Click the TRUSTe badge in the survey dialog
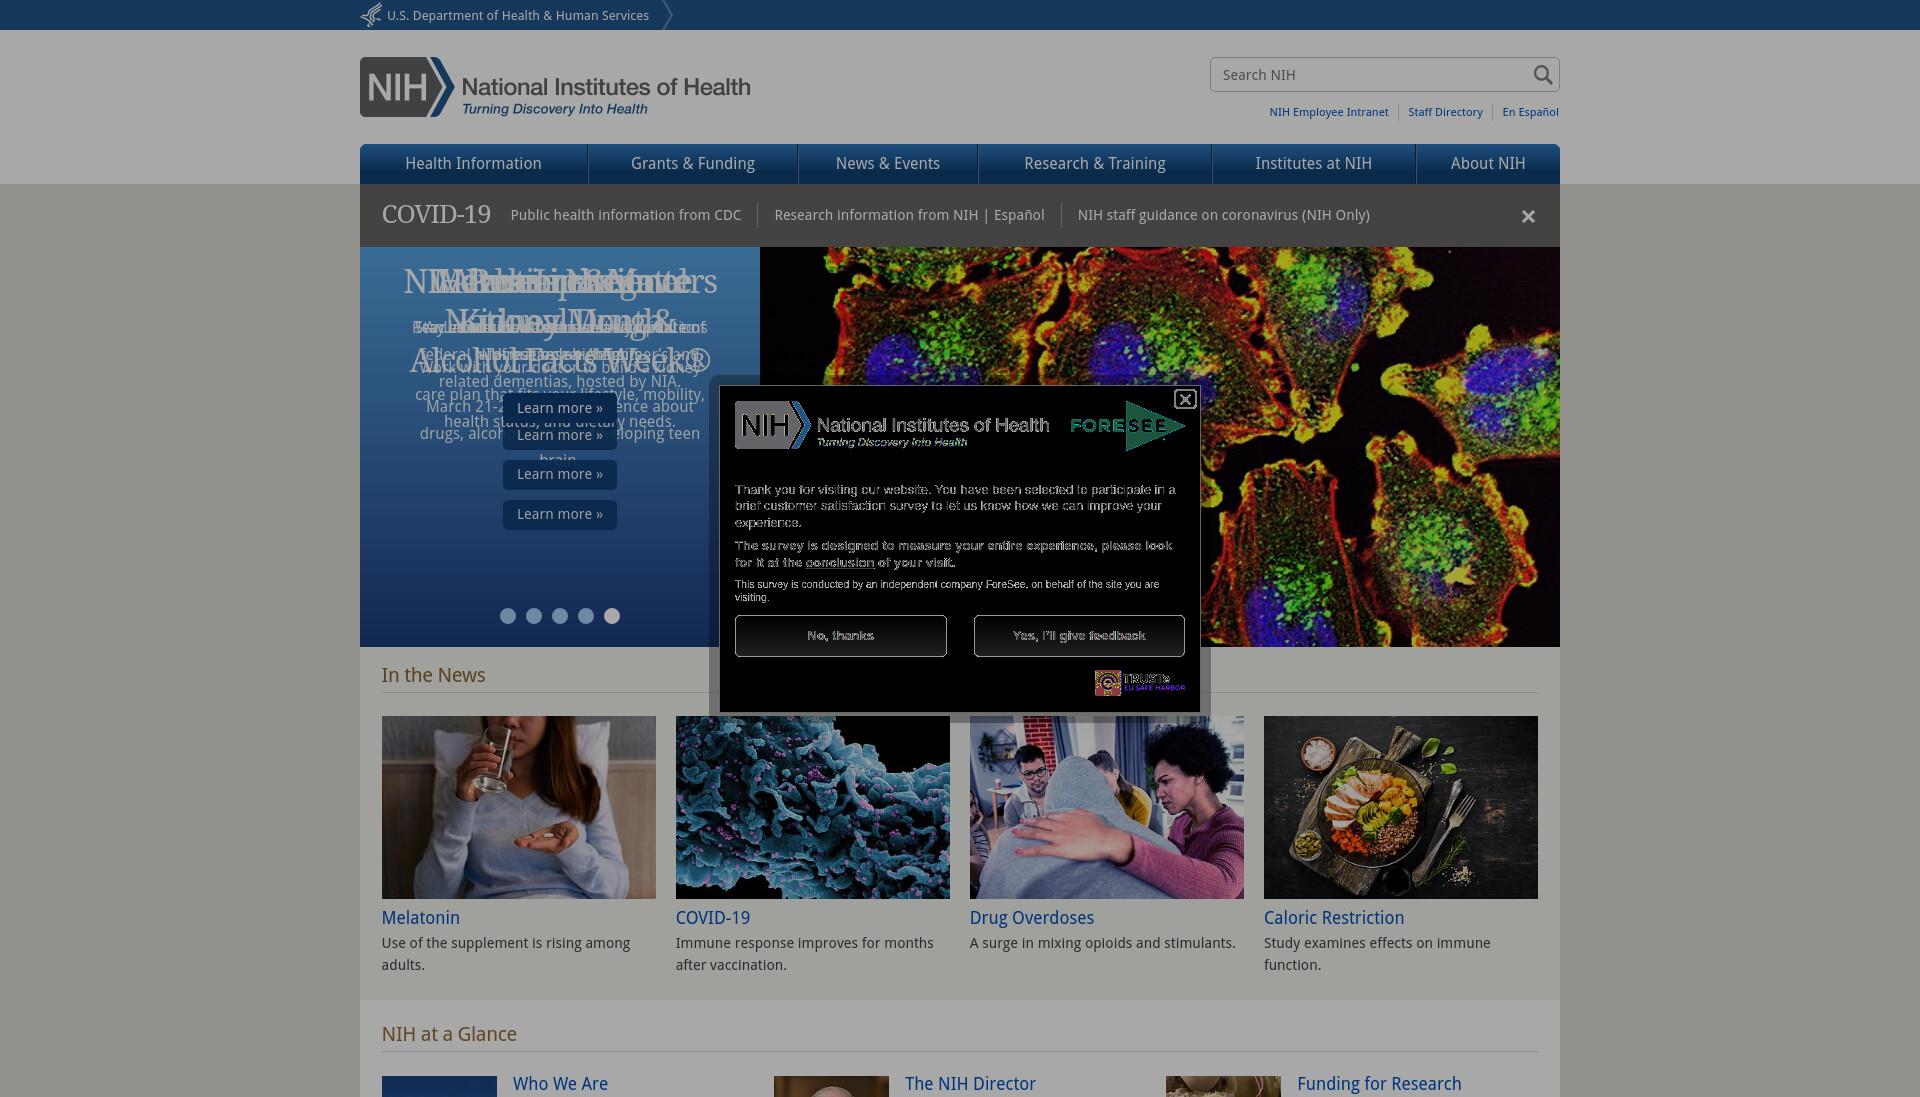Viewport: 1920px width, 1097px height. pyautogui.click(x=1140, y=683)
